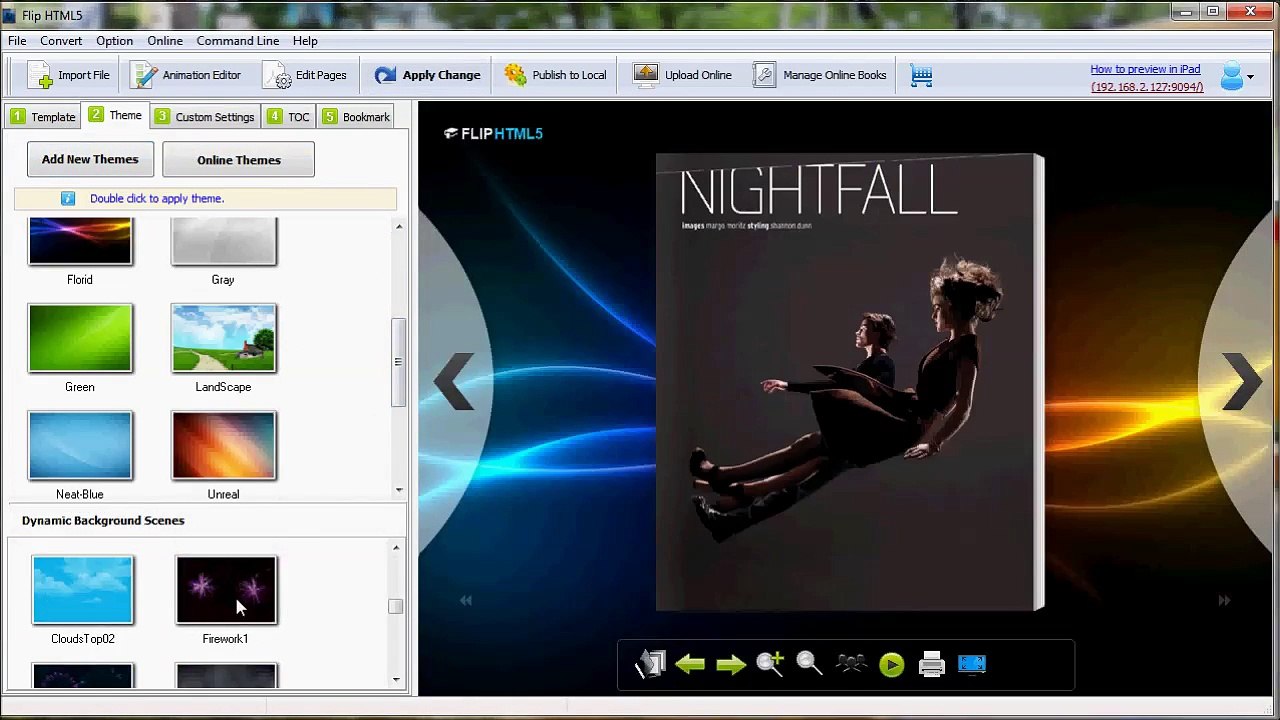This screenshot has width=1280, height=720.
Task: Click the Import File toolbar icon
Action: (x=40, y=75)
